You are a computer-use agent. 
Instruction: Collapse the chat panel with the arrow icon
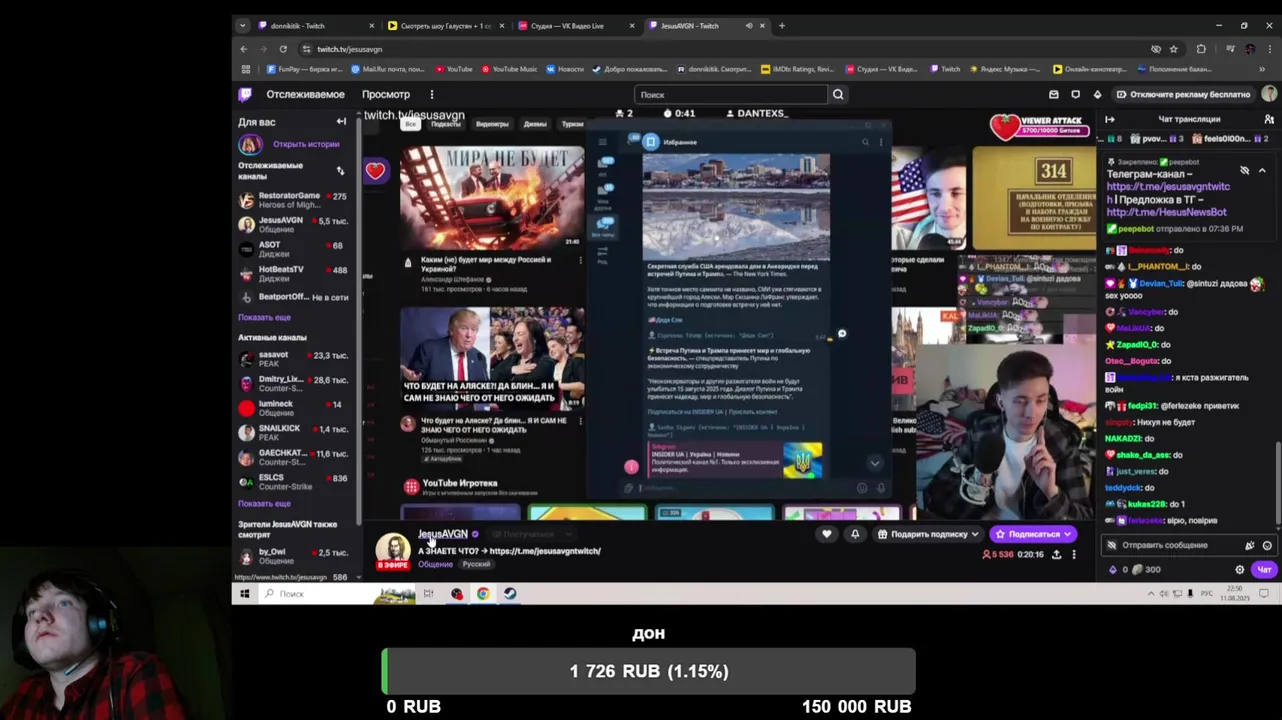pyautogui.click(x=1110, y=119)
